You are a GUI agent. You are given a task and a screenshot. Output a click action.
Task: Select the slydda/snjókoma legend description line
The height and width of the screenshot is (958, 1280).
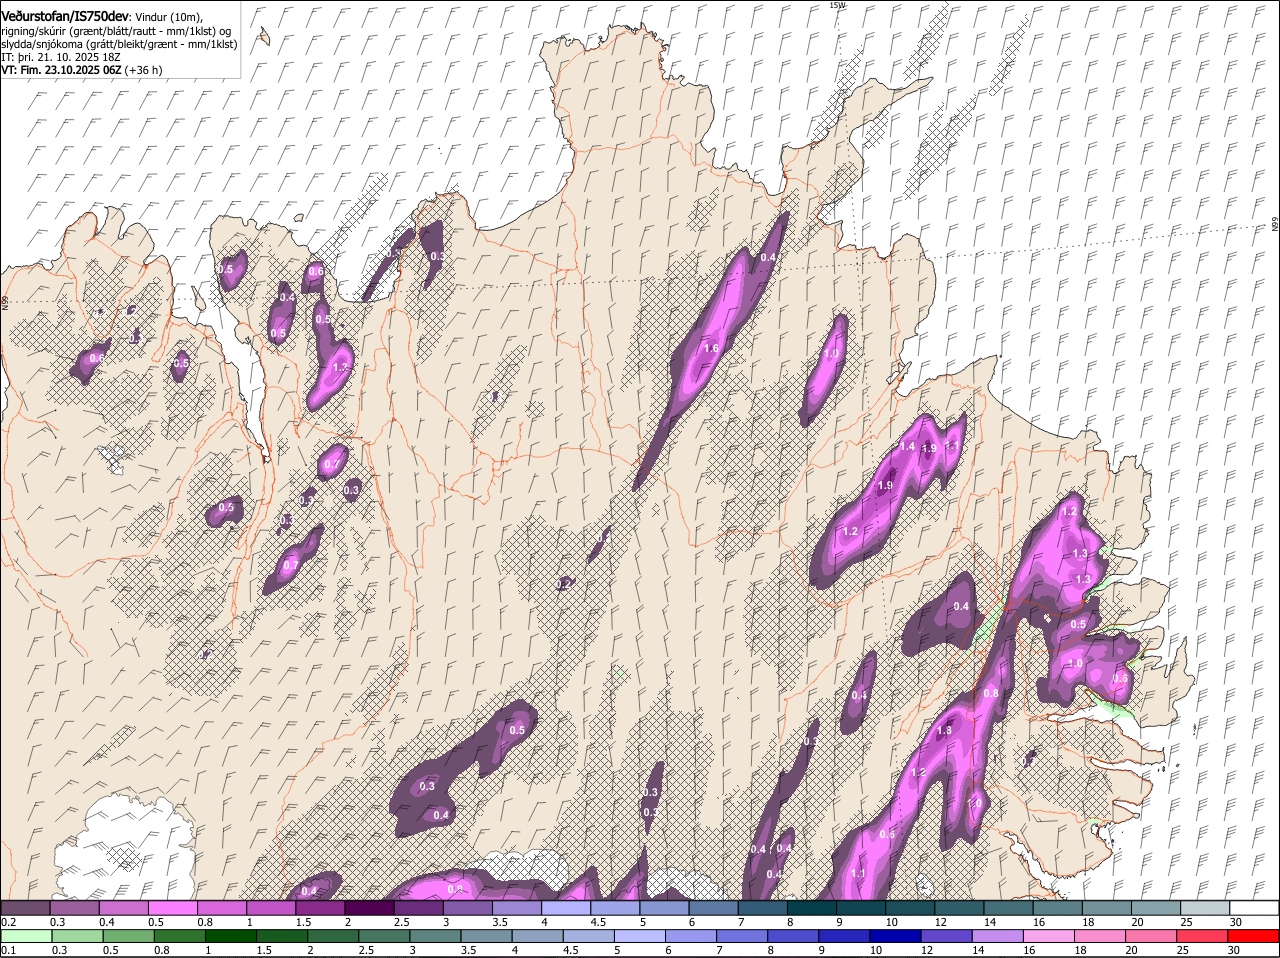[119, 44]
